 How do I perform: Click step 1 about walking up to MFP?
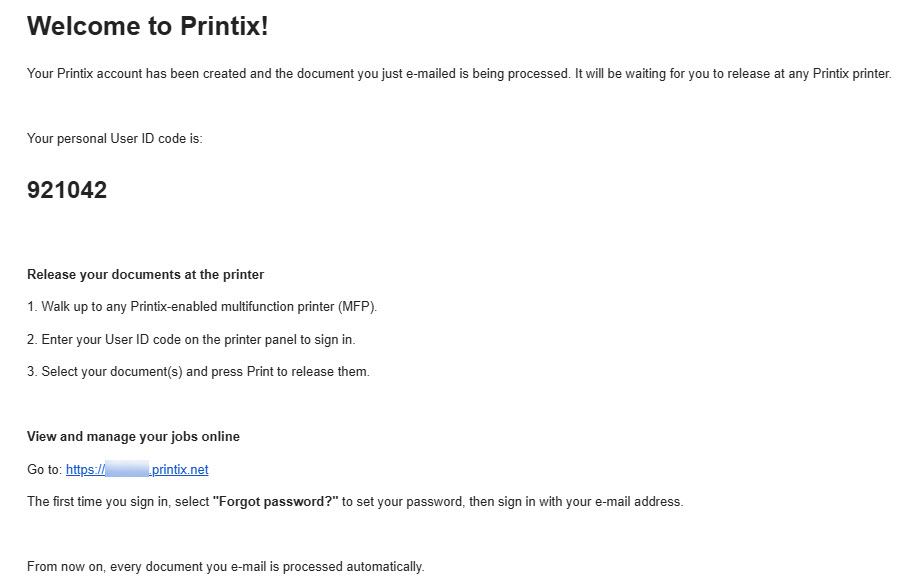pos(202,307)
